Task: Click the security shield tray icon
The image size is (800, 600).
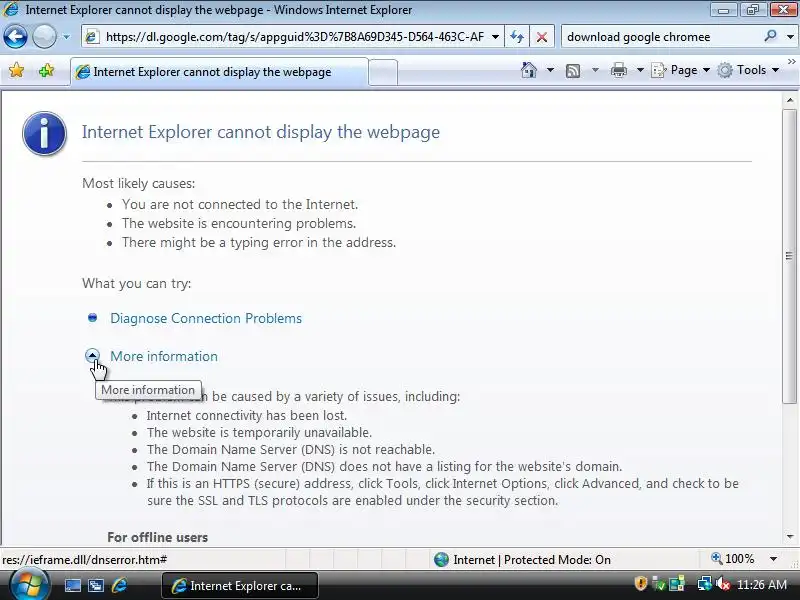Action: tap(641, 583)
